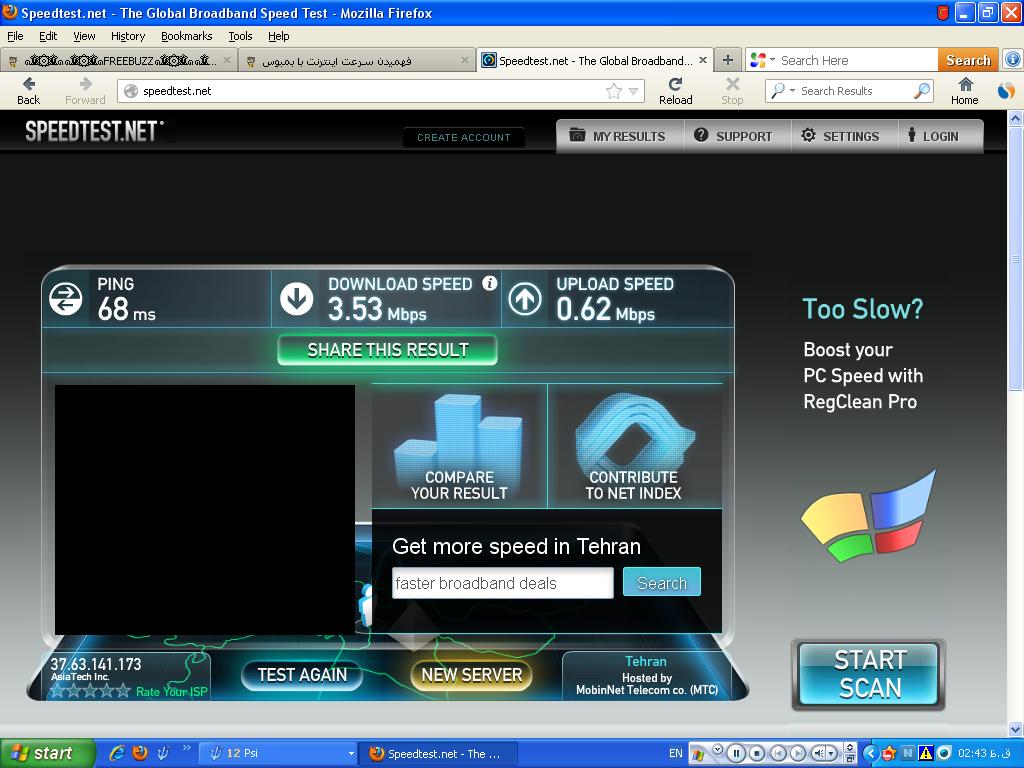Click the upload arrow icon
Image resolution: width=1024 pixels, height=768 pixels.
pyautogui.click(x=525, y=299)
